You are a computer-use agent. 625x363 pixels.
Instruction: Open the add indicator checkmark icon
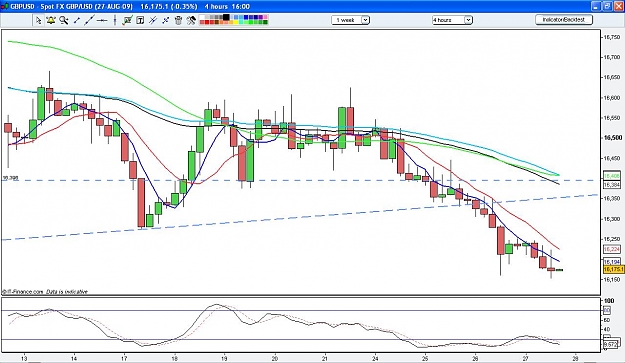(x=127, y=20)
